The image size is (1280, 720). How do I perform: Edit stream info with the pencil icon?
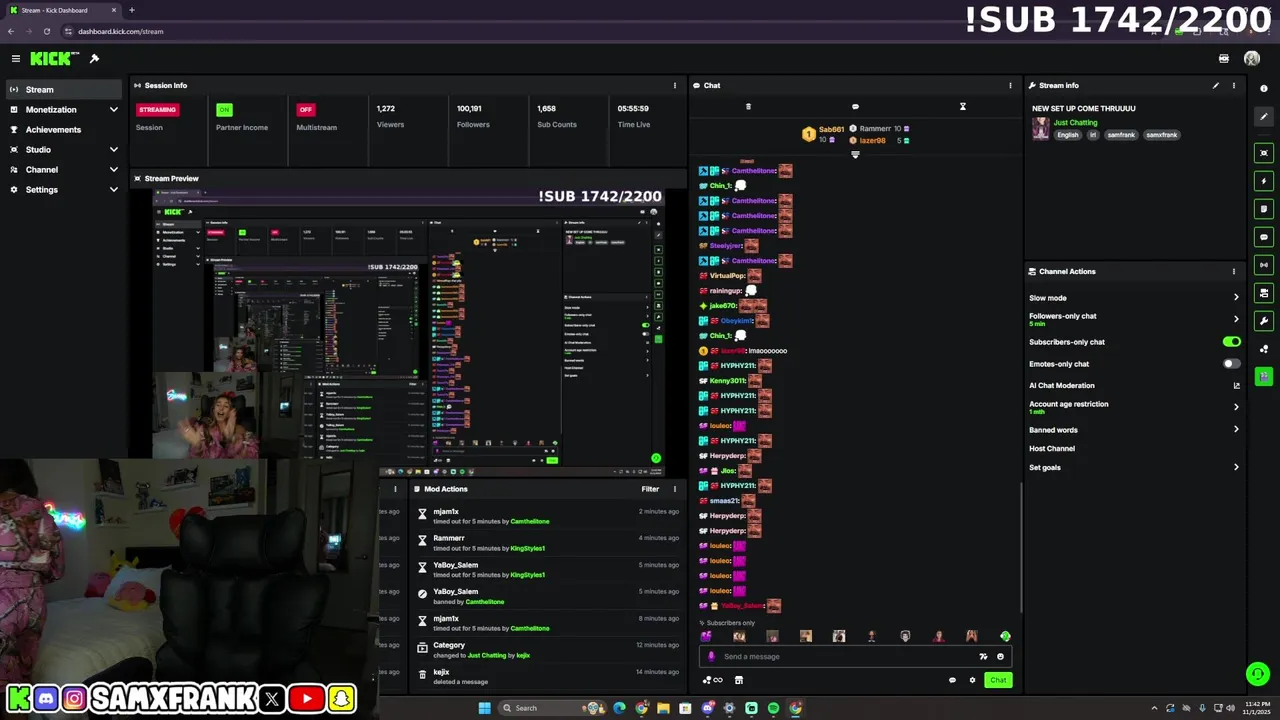click(x=1216, y=85)
